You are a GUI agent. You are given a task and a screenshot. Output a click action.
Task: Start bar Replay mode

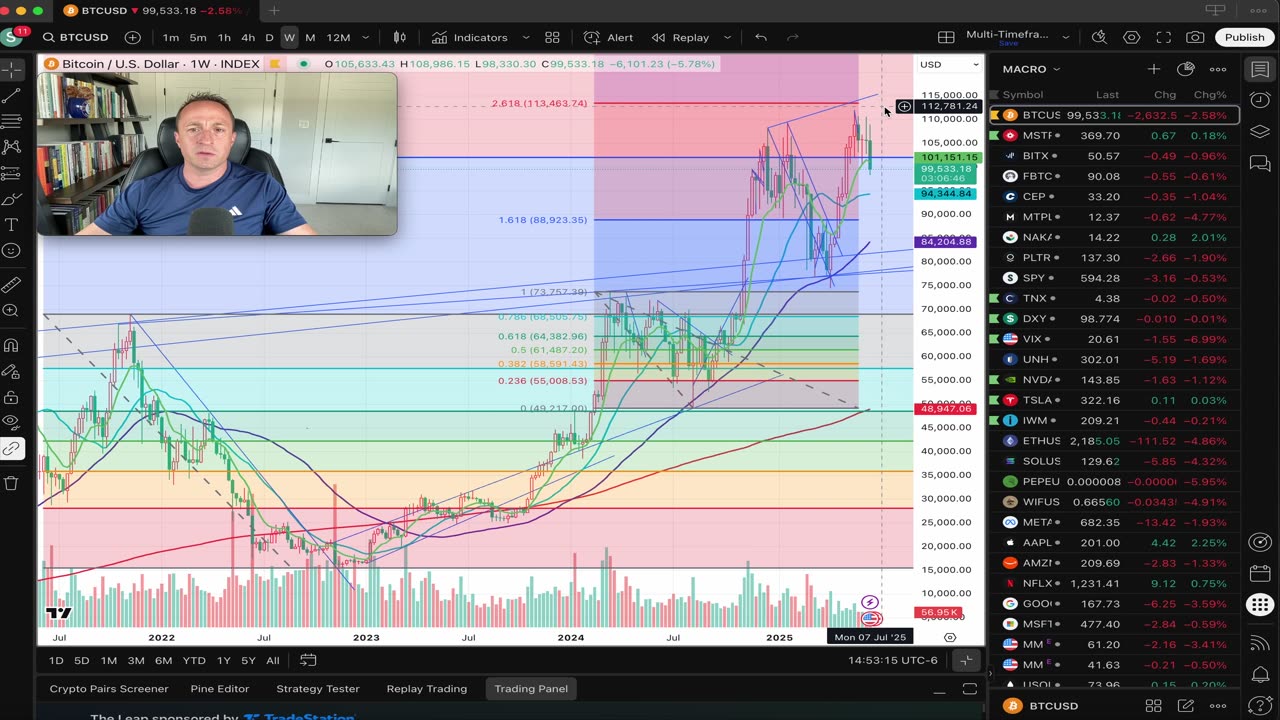tap(680, 37)
